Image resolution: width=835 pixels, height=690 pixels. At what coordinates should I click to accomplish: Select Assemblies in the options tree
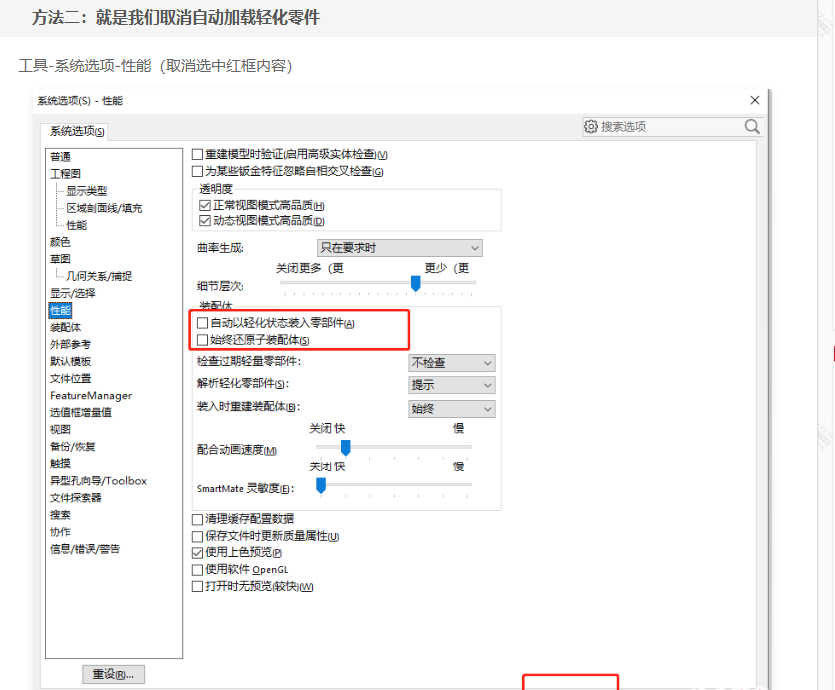[x=66, y=327]
